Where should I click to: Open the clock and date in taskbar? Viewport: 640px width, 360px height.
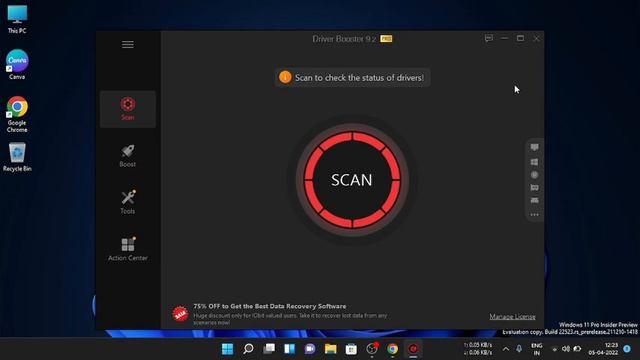pos(603,349)
